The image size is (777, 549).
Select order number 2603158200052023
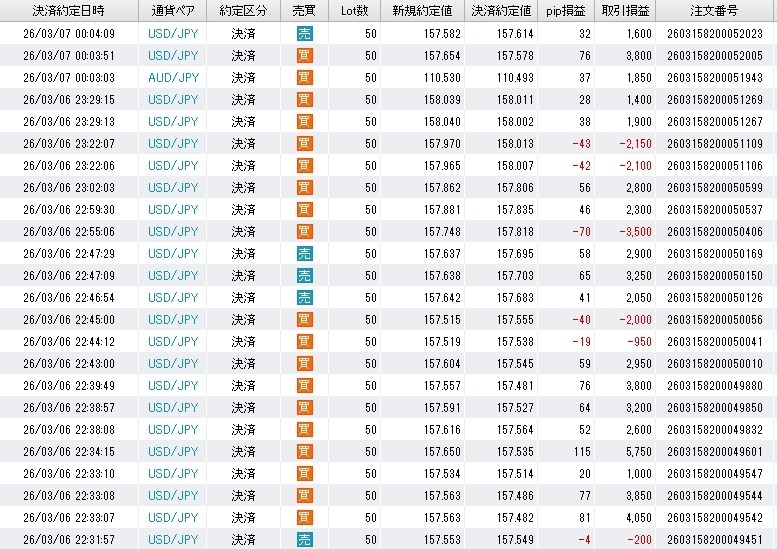(x=715, y=33)
